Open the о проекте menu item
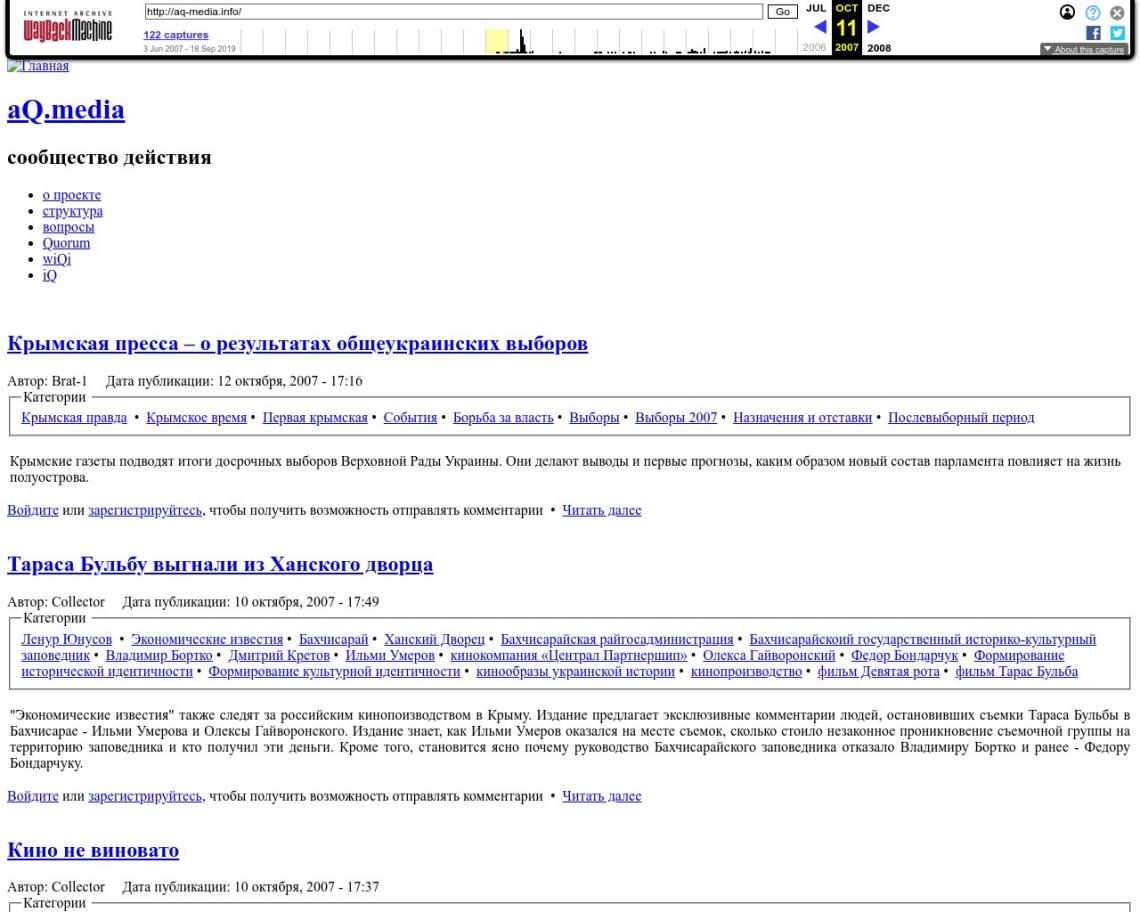The width and height of the screenshot is (1140, 912). tap(72, 195)
